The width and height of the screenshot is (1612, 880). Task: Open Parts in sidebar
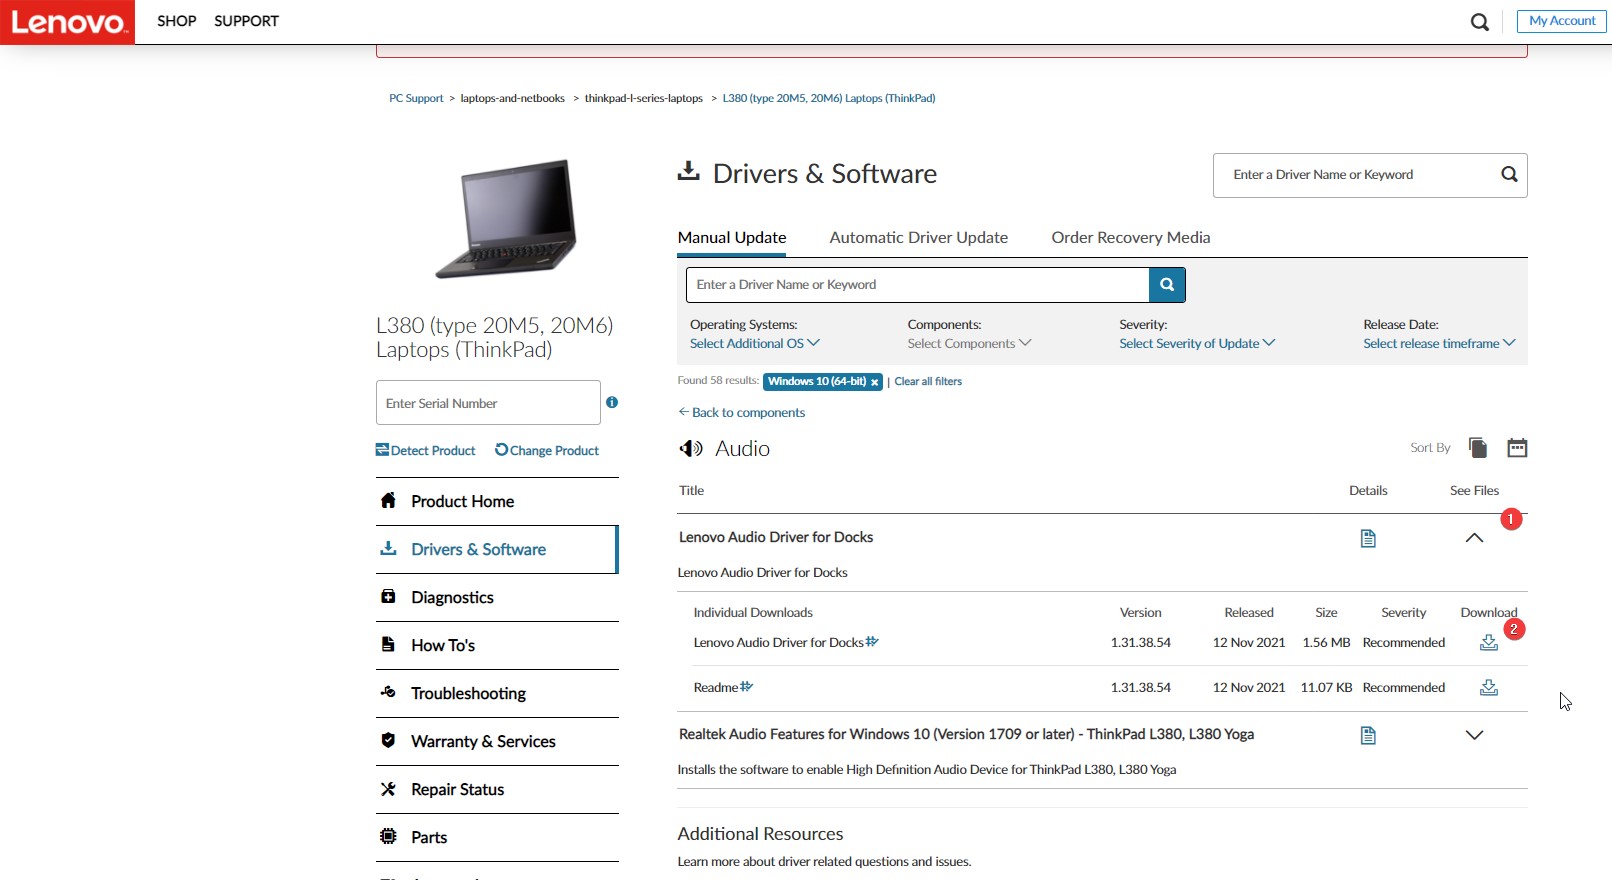[x=497, y=838]
